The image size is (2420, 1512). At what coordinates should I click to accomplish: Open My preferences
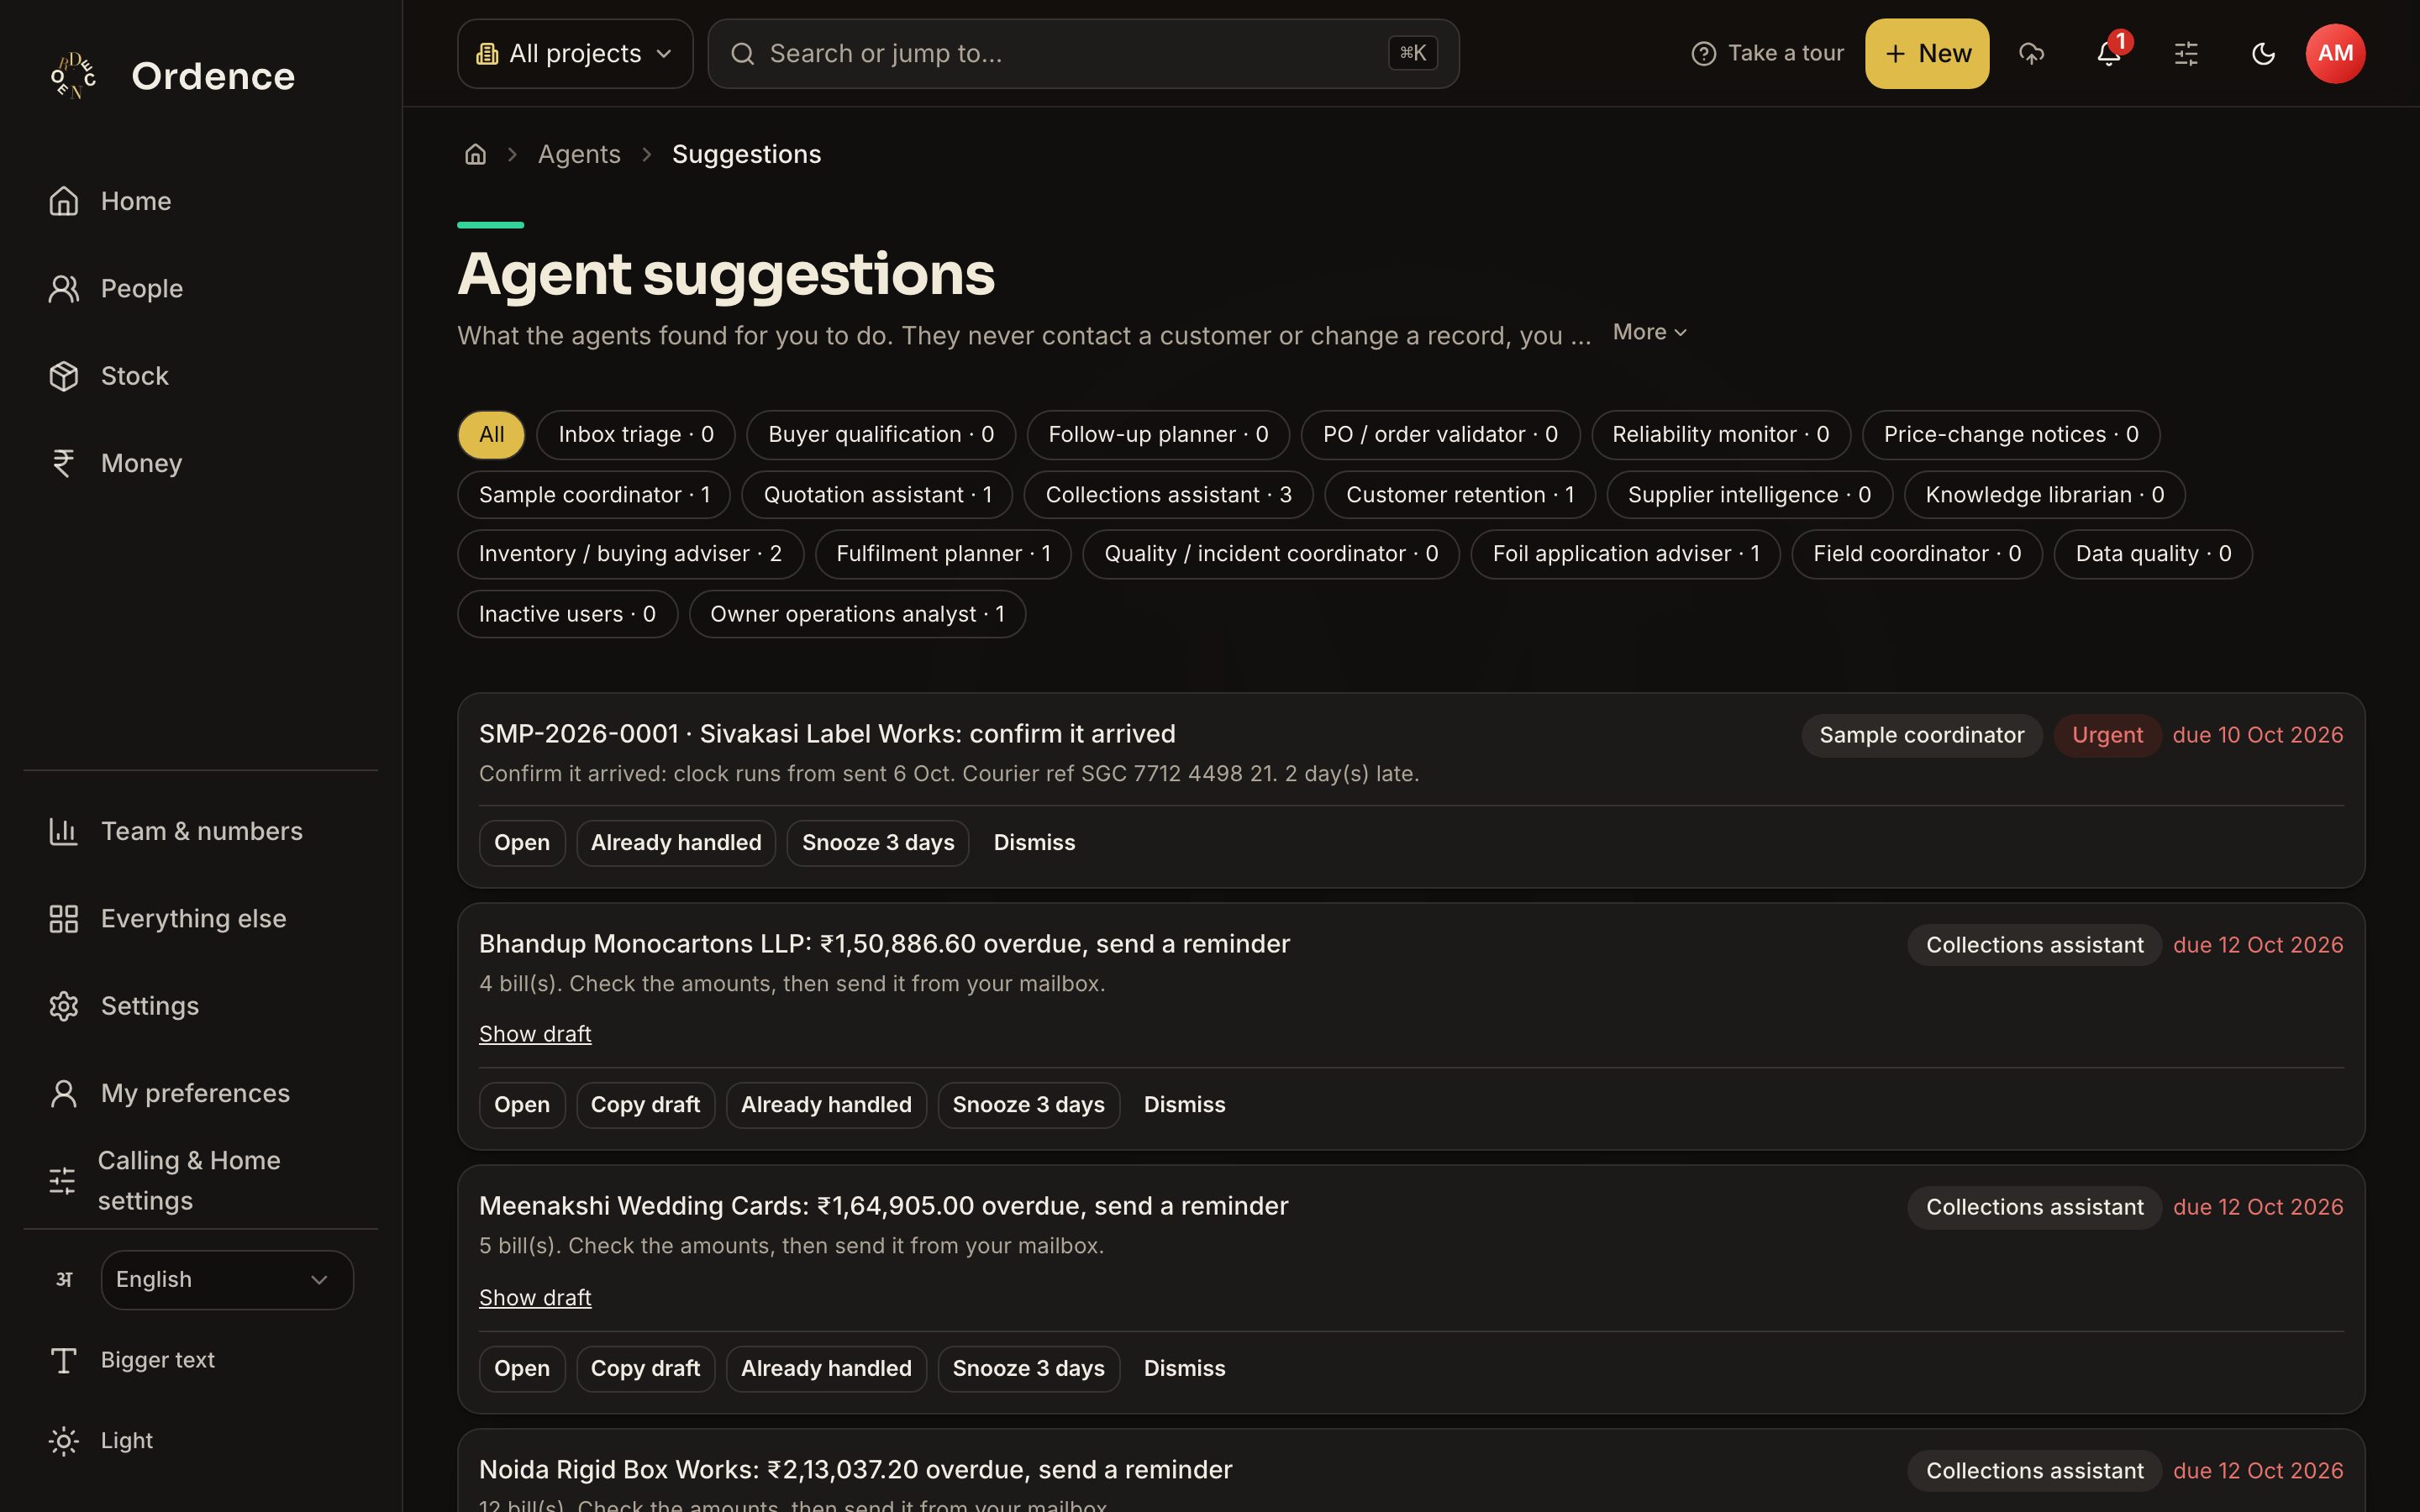click(x=200, y=1093)
